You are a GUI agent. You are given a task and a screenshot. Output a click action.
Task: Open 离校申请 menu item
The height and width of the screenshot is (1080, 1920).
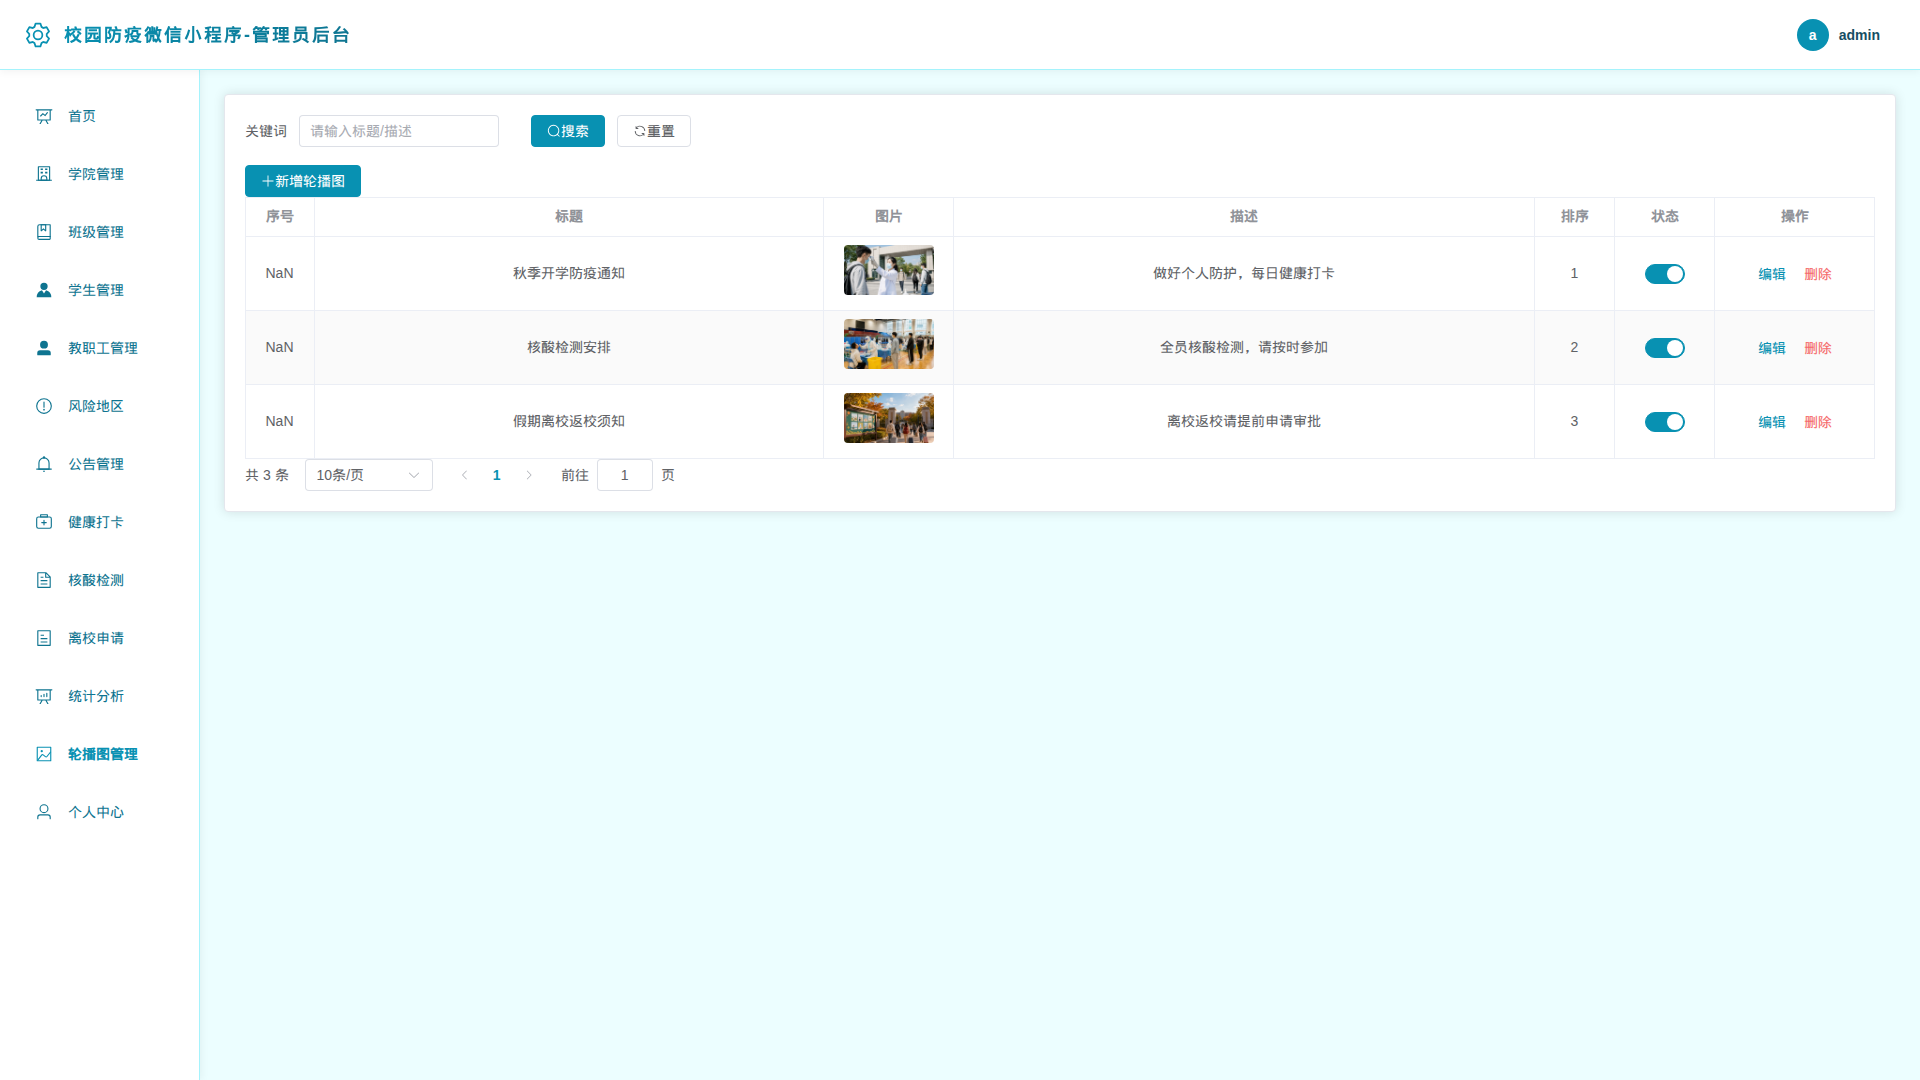100,638
